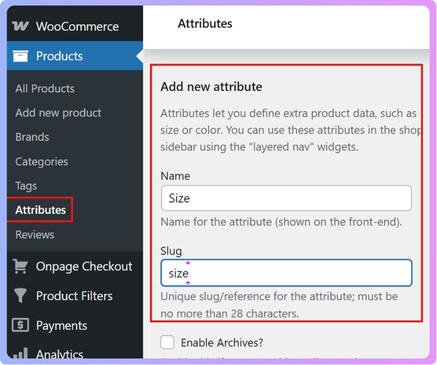Click the Name field containing Size

[286, 198]
